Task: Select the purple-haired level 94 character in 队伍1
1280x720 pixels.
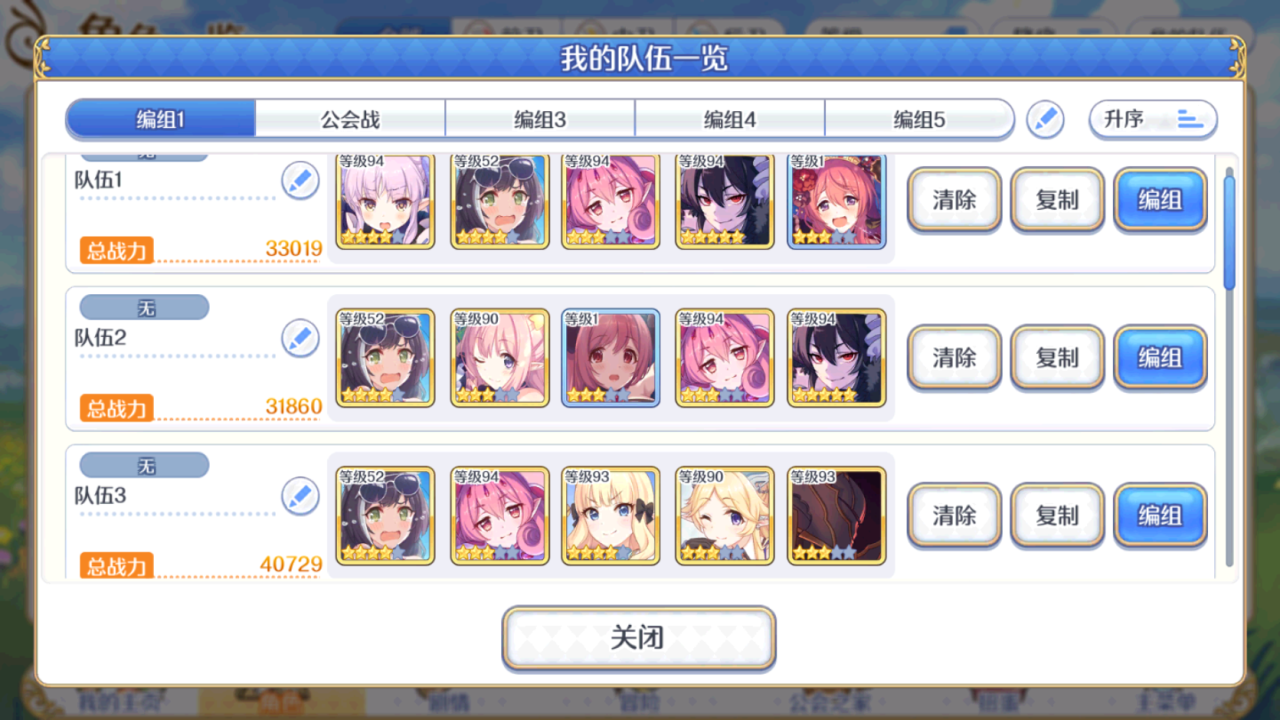Action: 385,201
